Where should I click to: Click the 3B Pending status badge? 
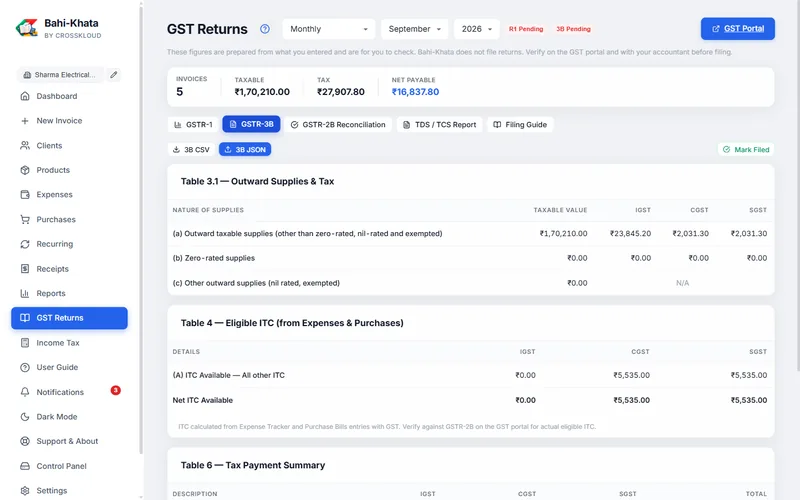coord(573,29)
